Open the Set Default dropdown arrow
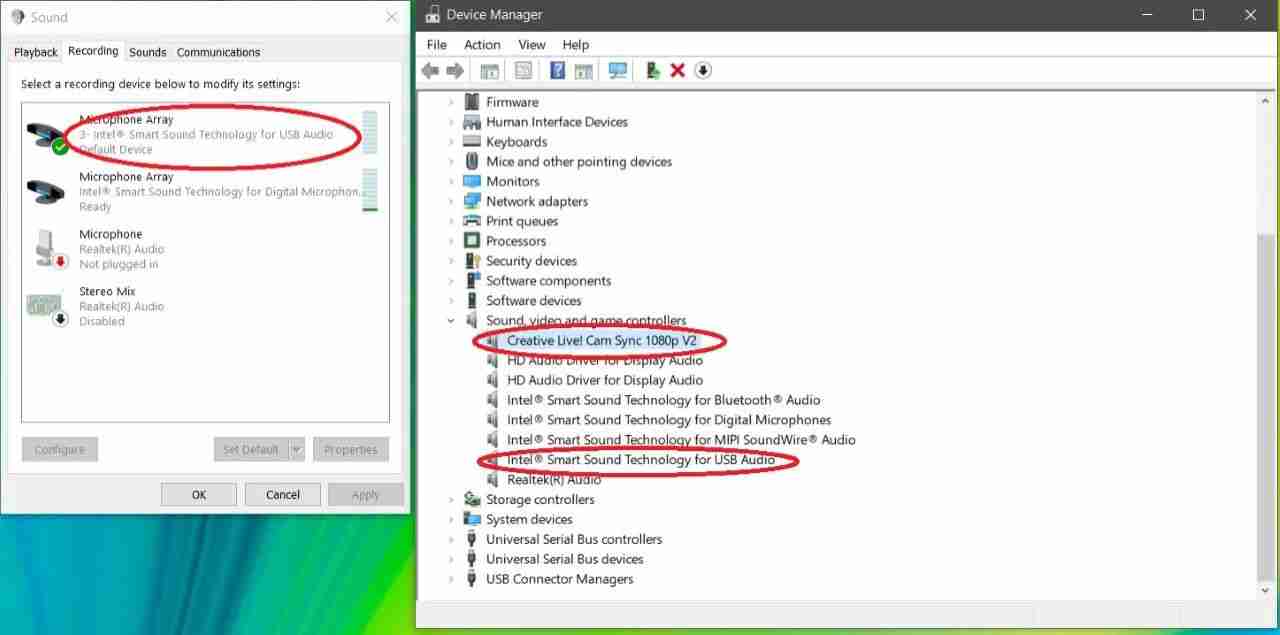The width and height of the screenshot is (1280, 635). coord(297,449)
